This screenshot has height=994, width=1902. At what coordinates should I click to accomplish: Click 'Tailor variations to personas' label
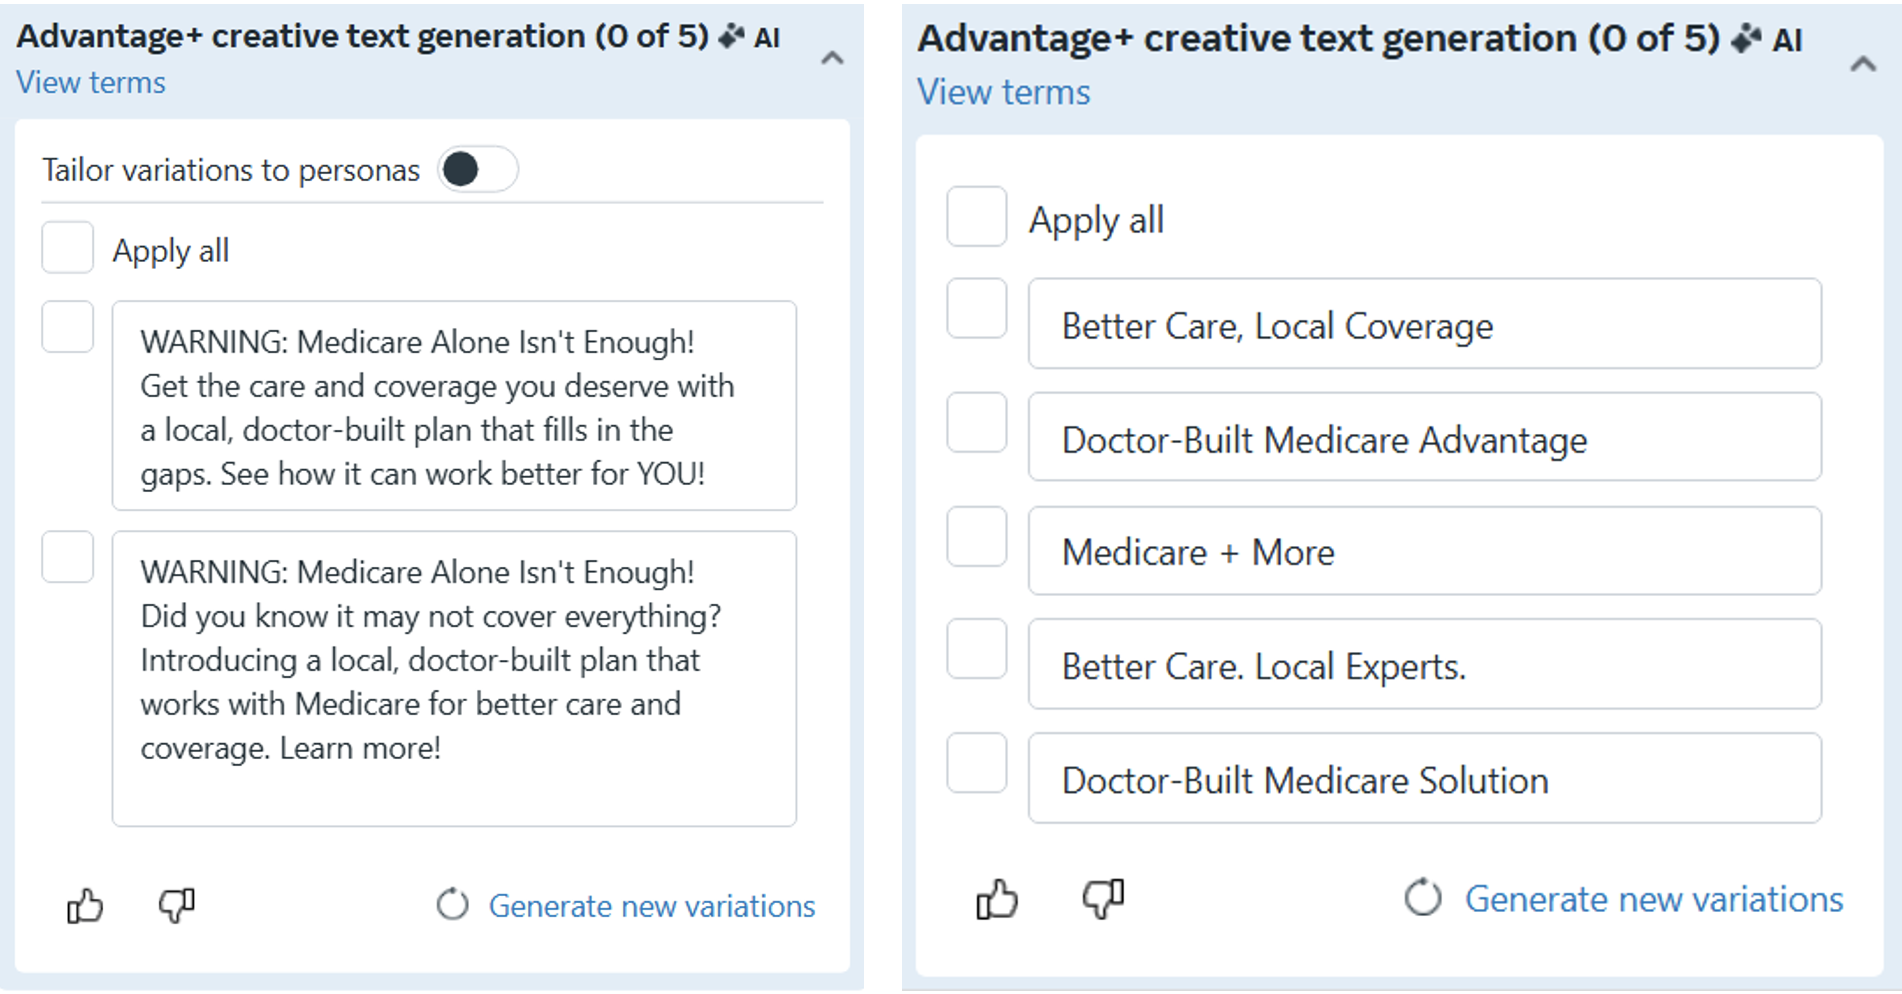tap(231, 170)
